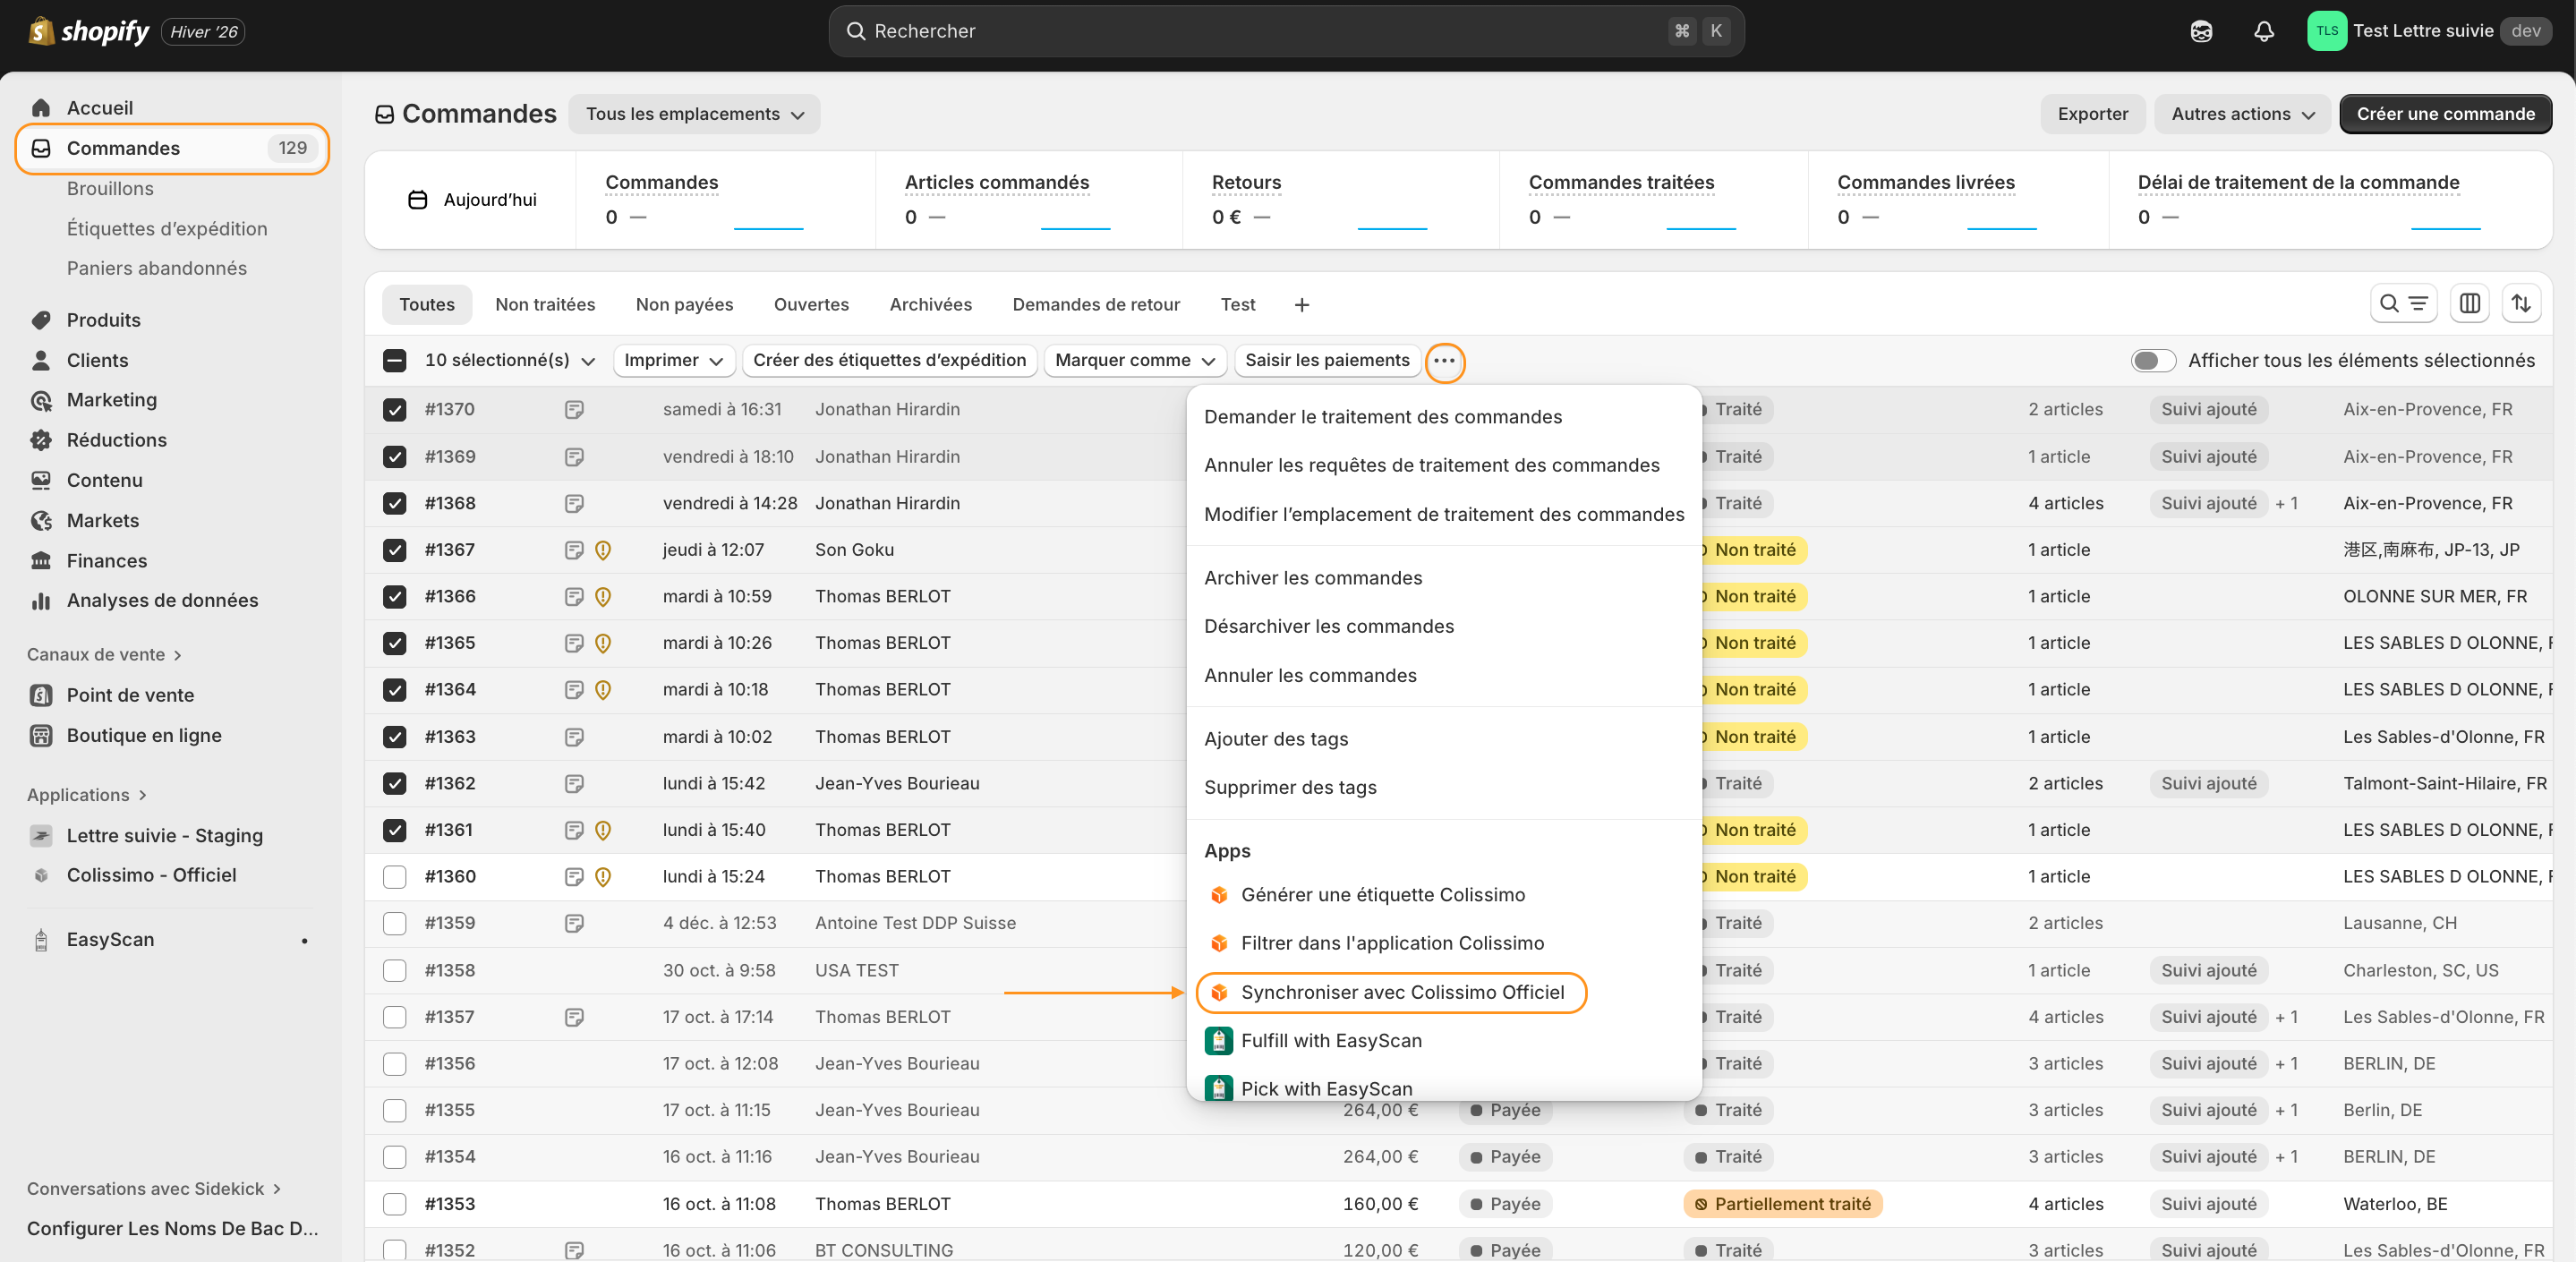Open the edit columns icon
The width and height of the screenshot is (2576, 1262).
tap(2469, 304)
